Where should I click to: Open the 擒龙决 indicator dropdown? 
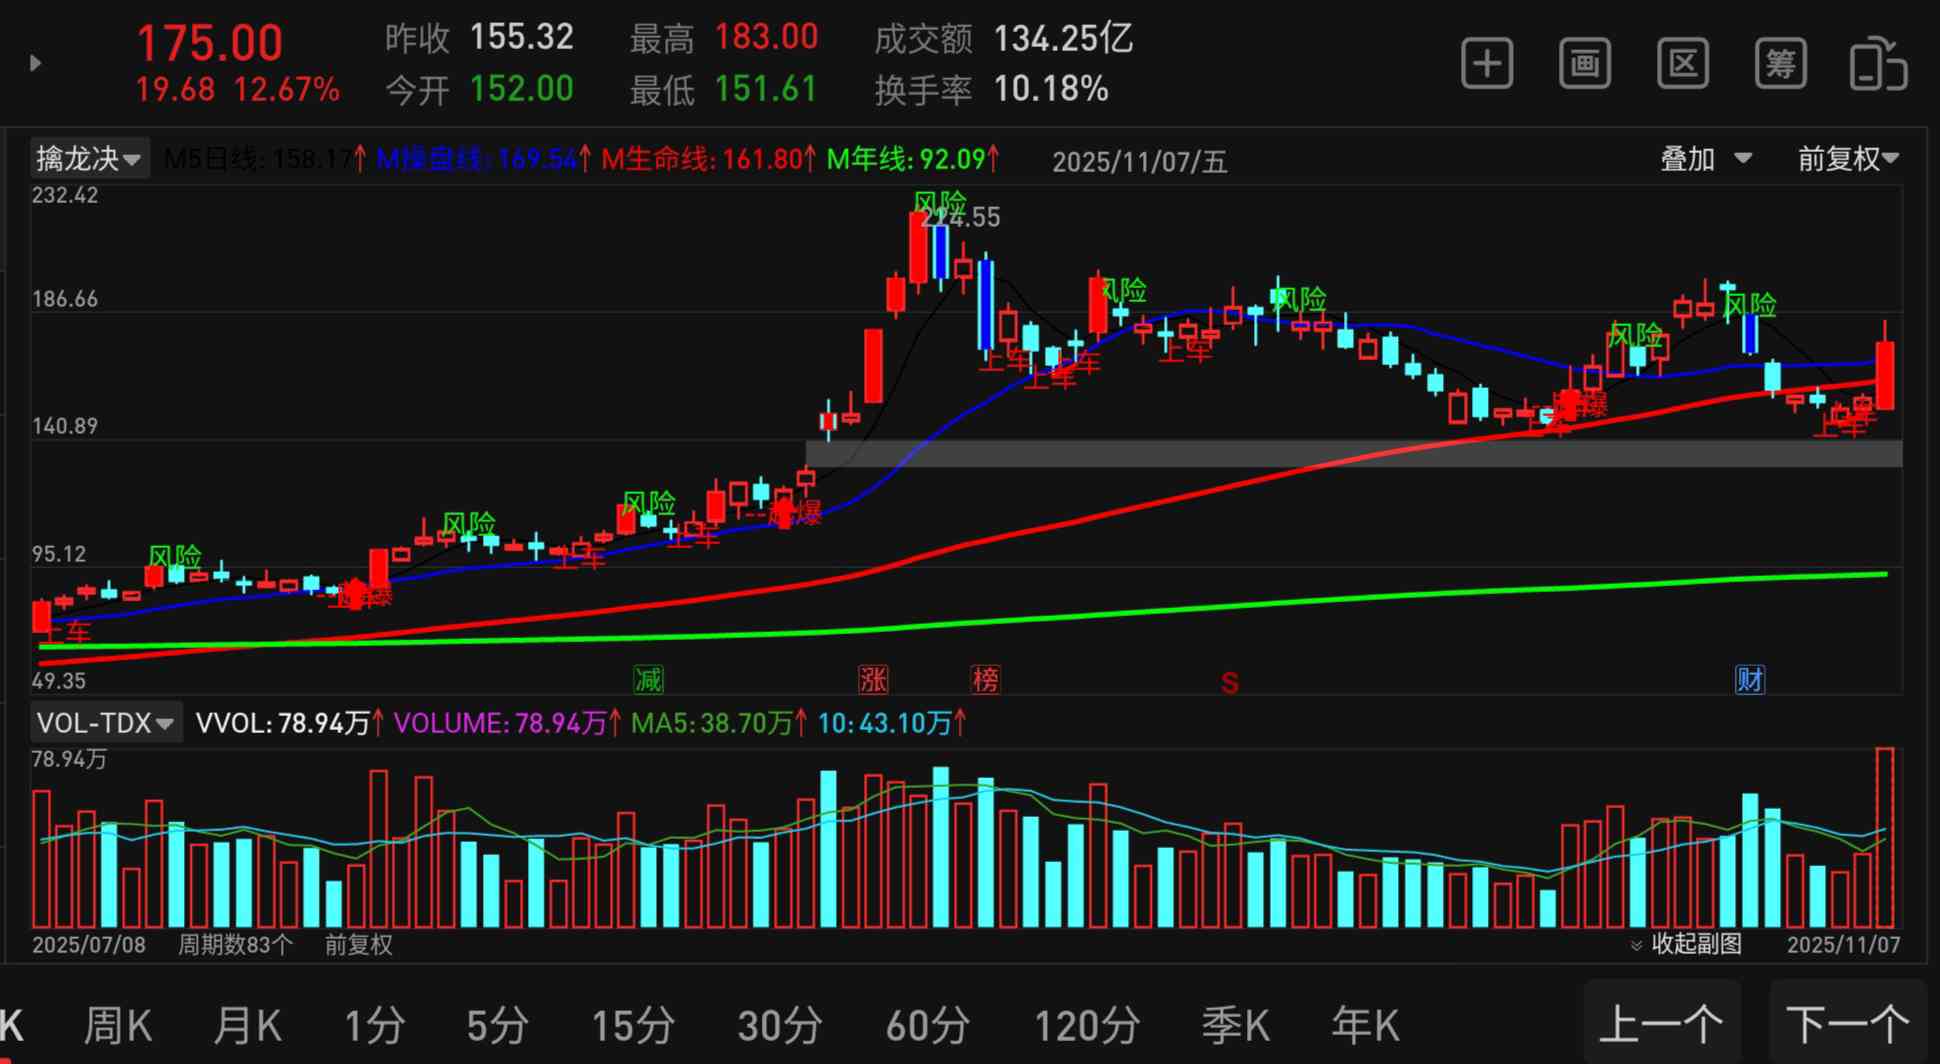(x=89, y=159)
